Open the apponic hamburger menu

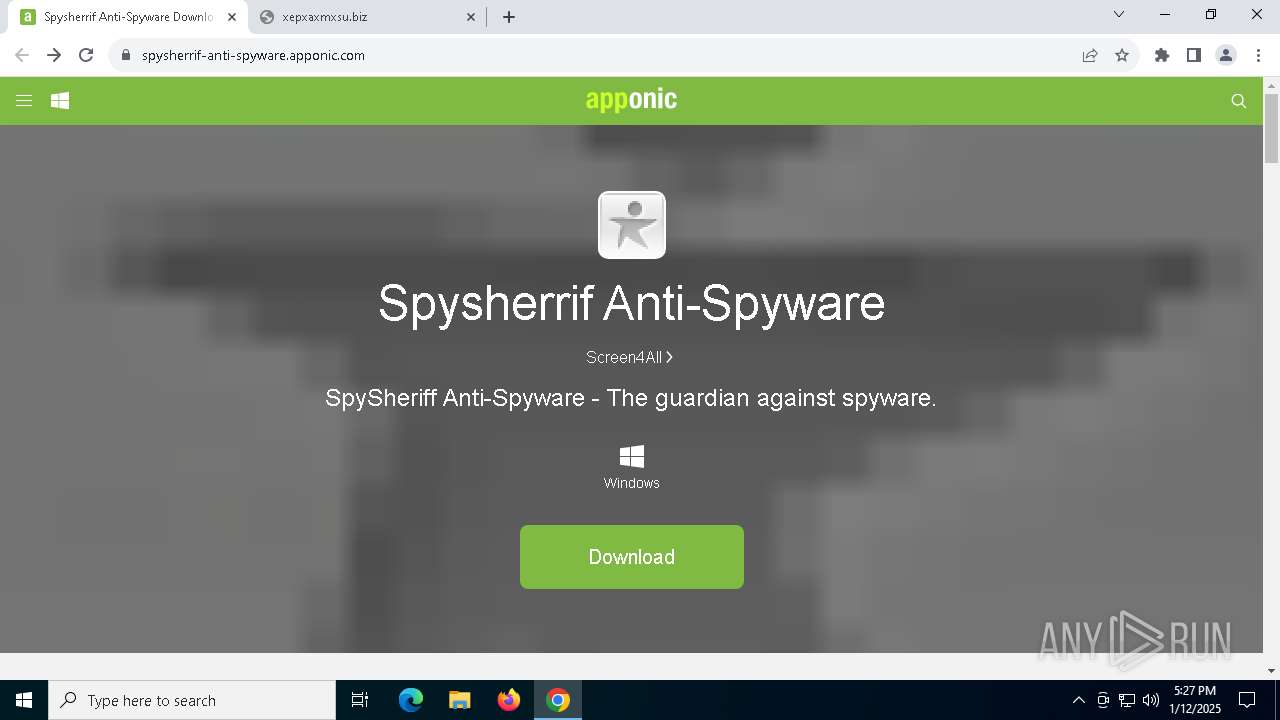pos(24,101)
